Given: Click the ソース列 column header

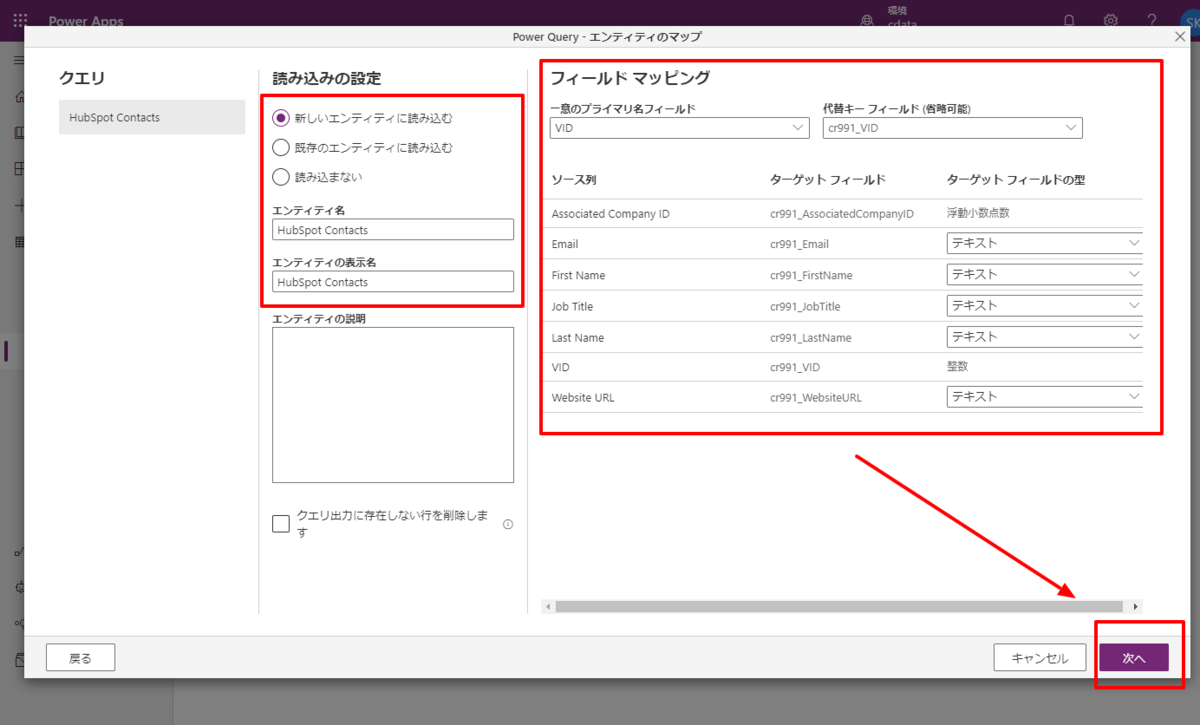Looking at the screenshot, I should coord(574,180).
